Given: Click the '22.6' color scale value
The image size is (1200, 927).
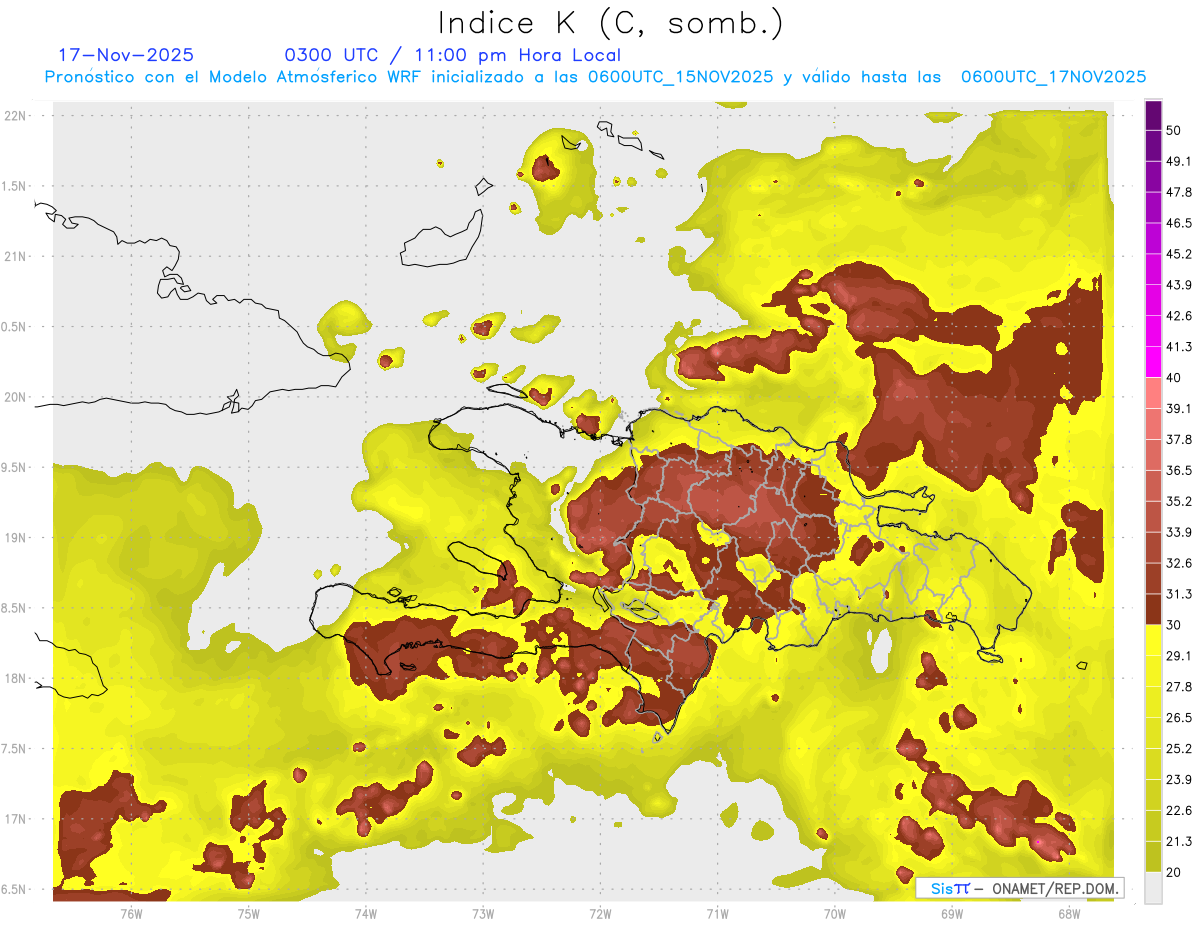Looking at the screenshot, I should click(1179, 811).
